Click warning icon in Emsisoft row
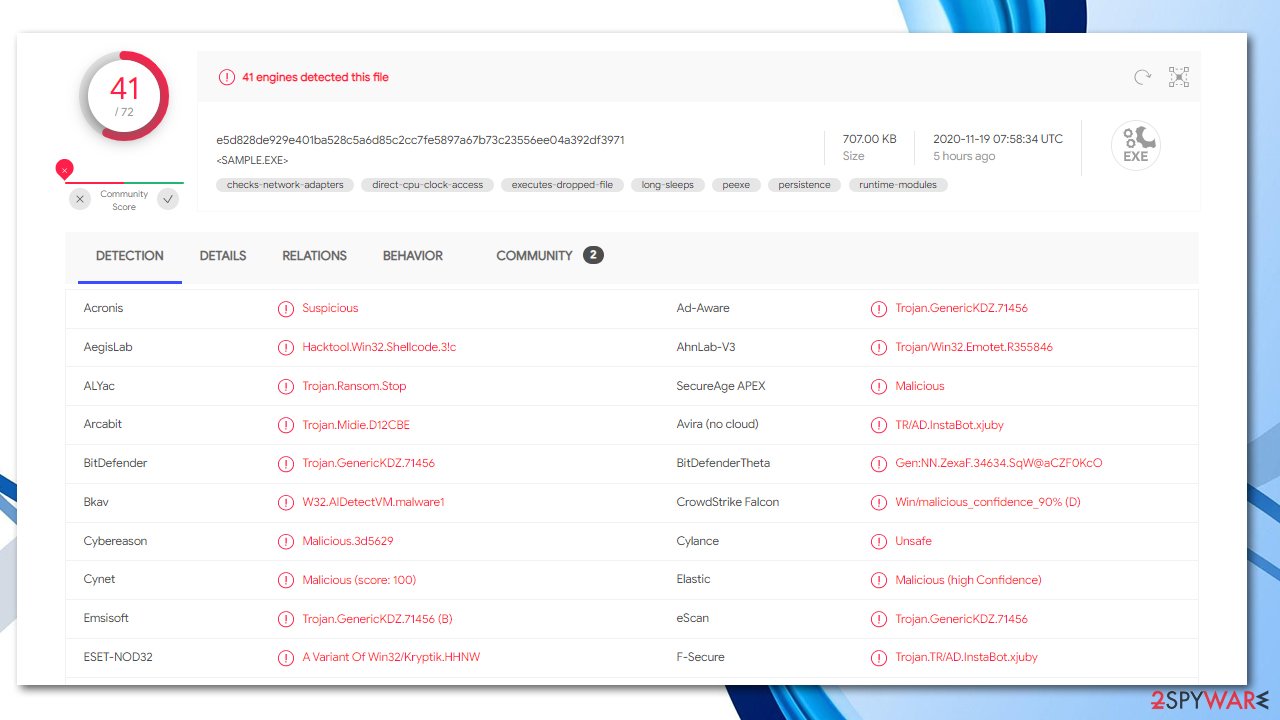 tap(286, 619)
